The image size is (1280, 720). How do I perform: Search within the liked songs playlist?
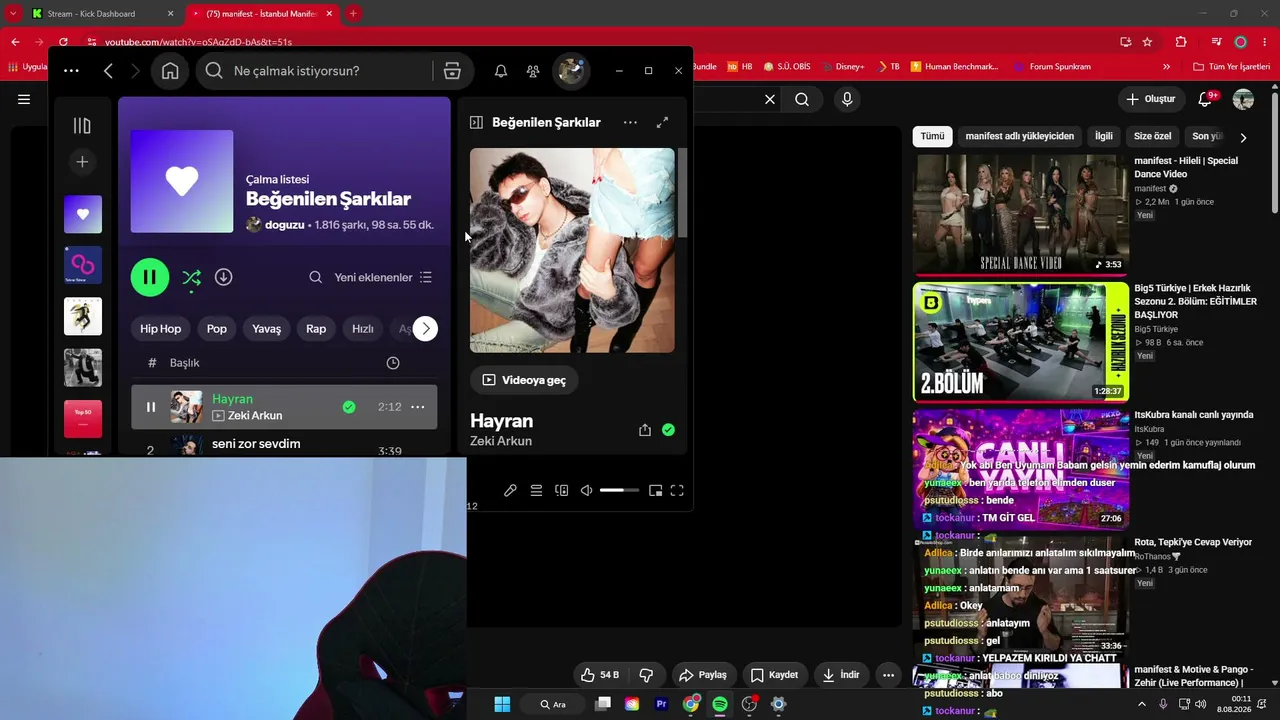point(315,277)
